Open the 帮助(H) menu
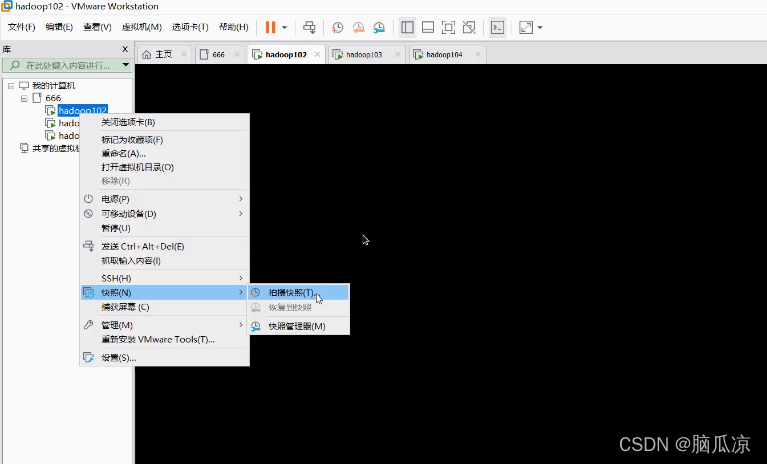This screenshot has width=767, height=464. (x=234, y=27)
